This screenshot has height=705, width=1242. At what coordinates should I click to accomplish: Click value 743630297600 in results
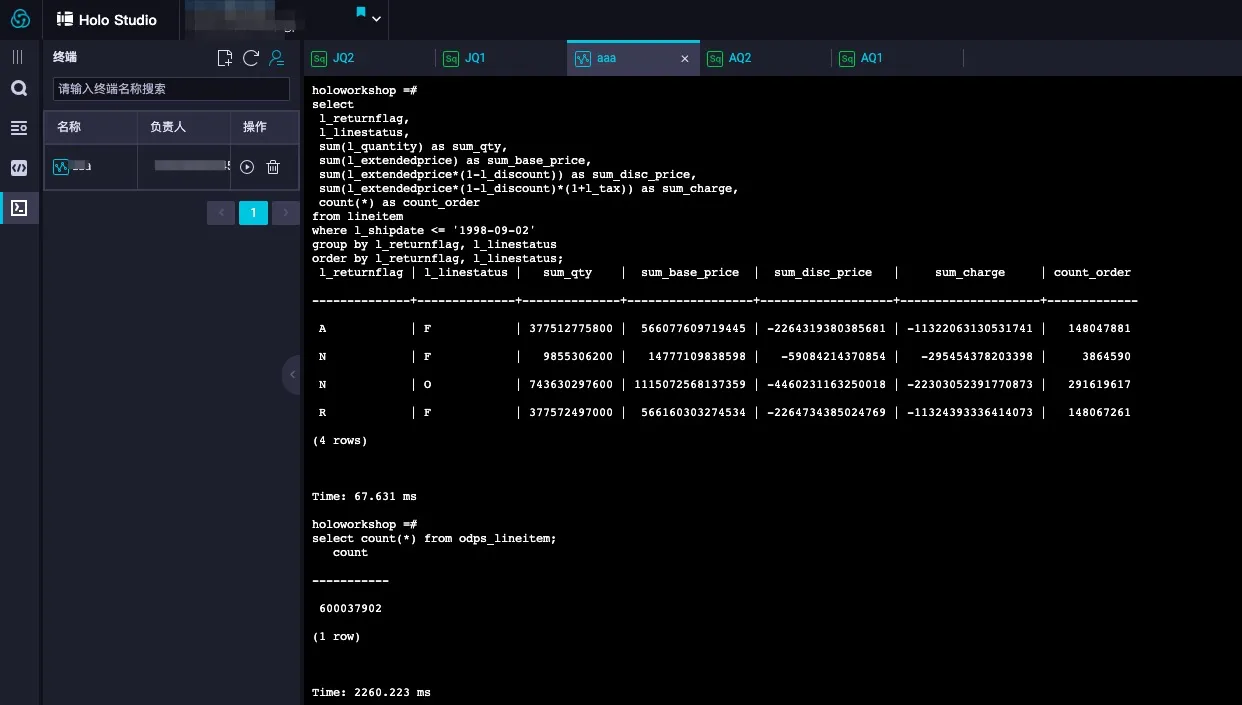pyautogui.click(x=570, y=384)
